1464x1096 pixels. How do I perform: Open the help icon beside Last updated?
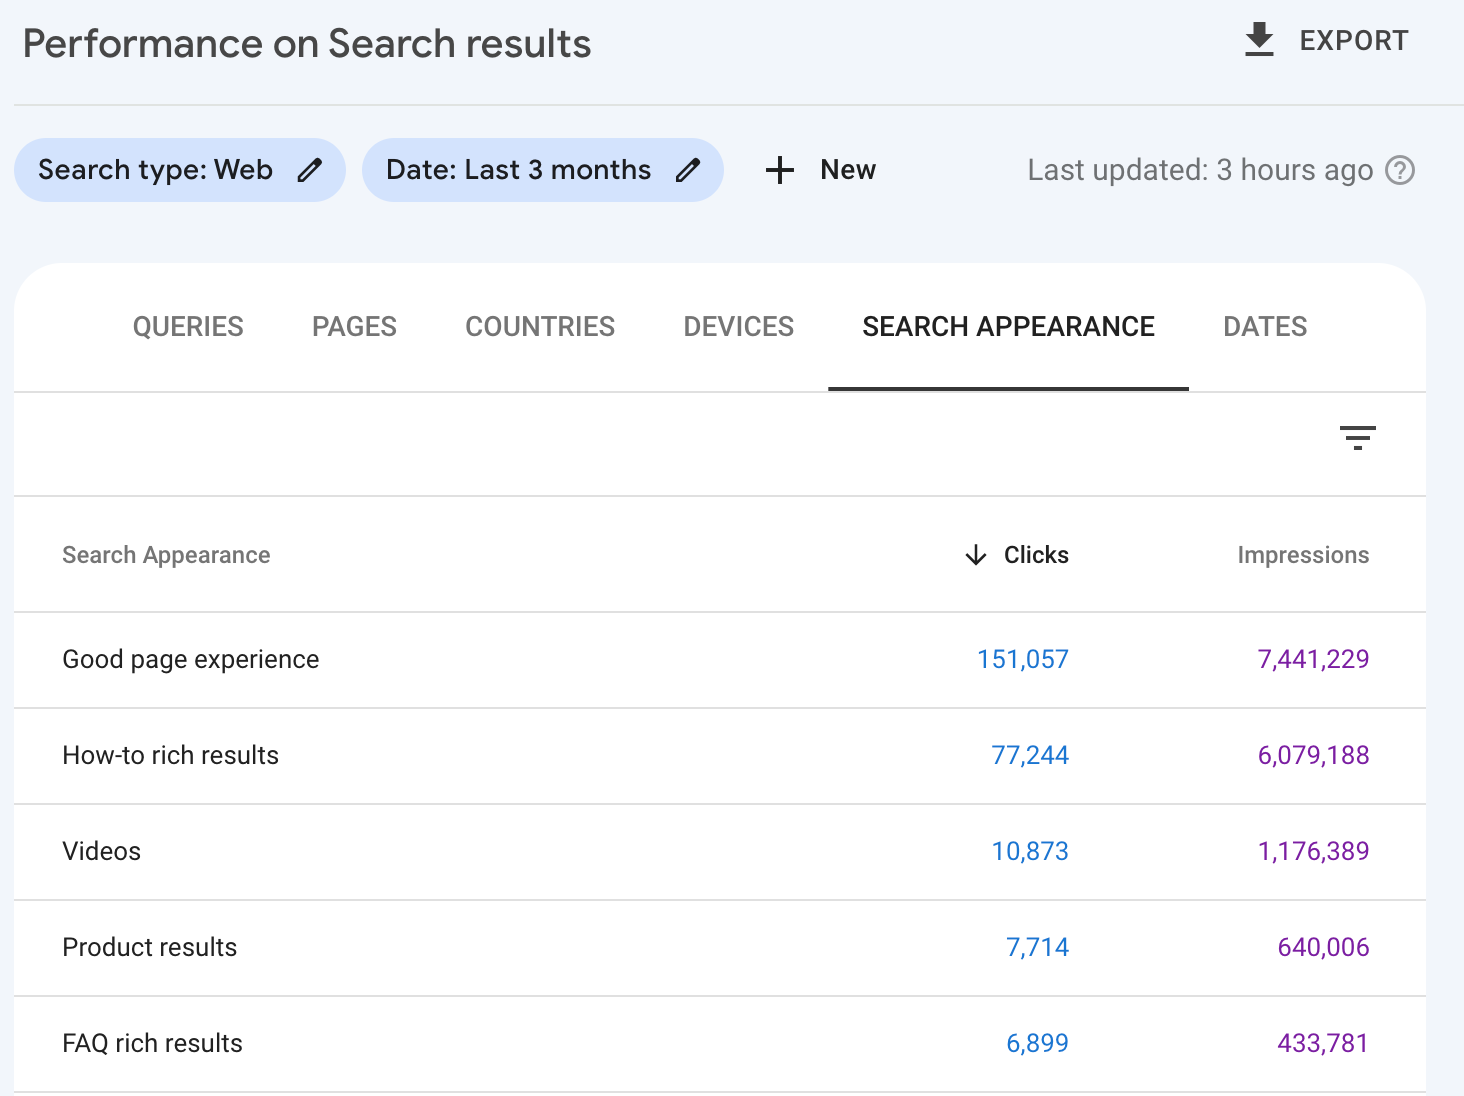[1401, 170]
